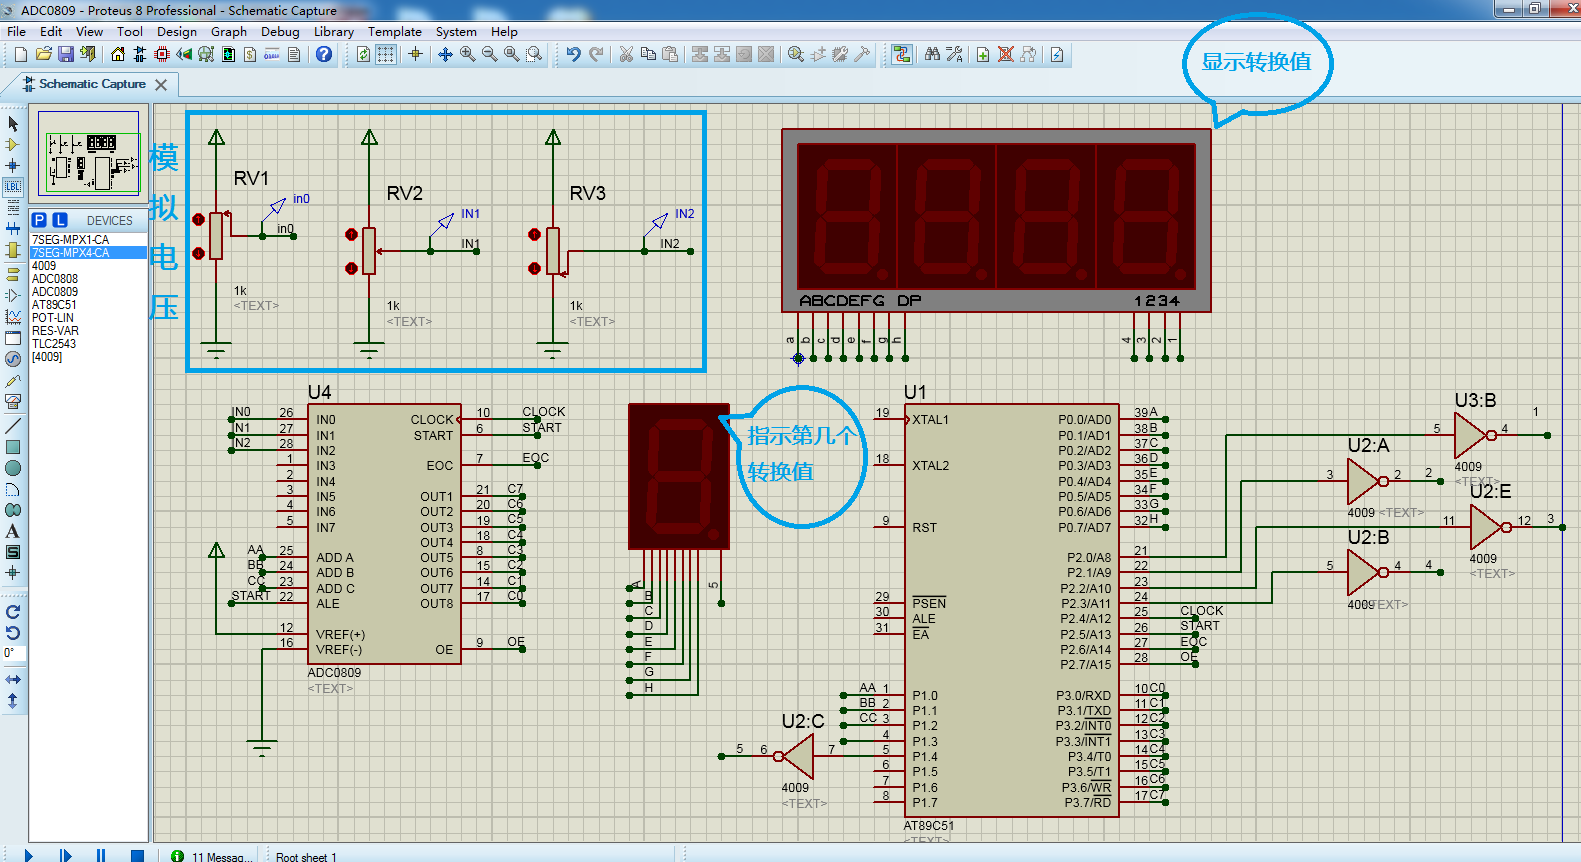The height and width of the screenshot is (862, 1581).
Task: Click the Property Assignment Tool icon
Action: pyautogui.click(x=954, y=54)
